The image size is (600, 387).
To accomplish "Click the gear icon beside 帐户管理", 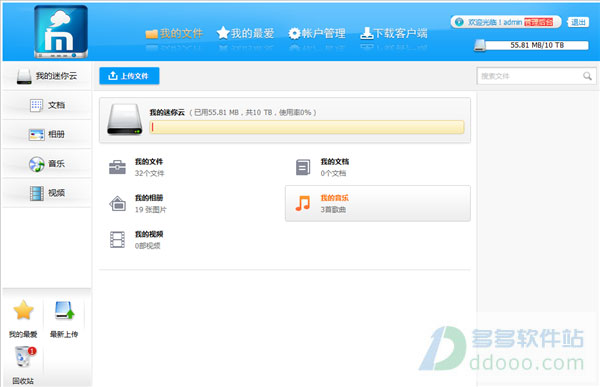I will coord(294,34).
